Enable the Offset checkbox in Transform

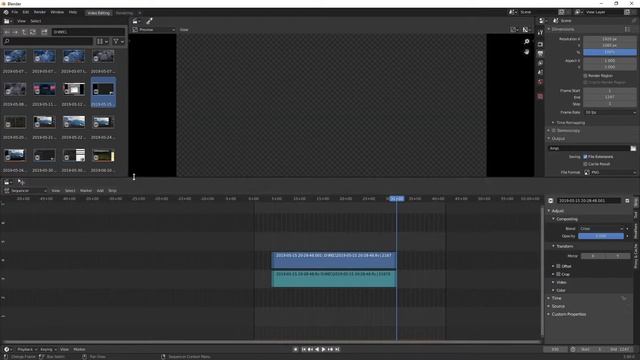tap(558, 266)
